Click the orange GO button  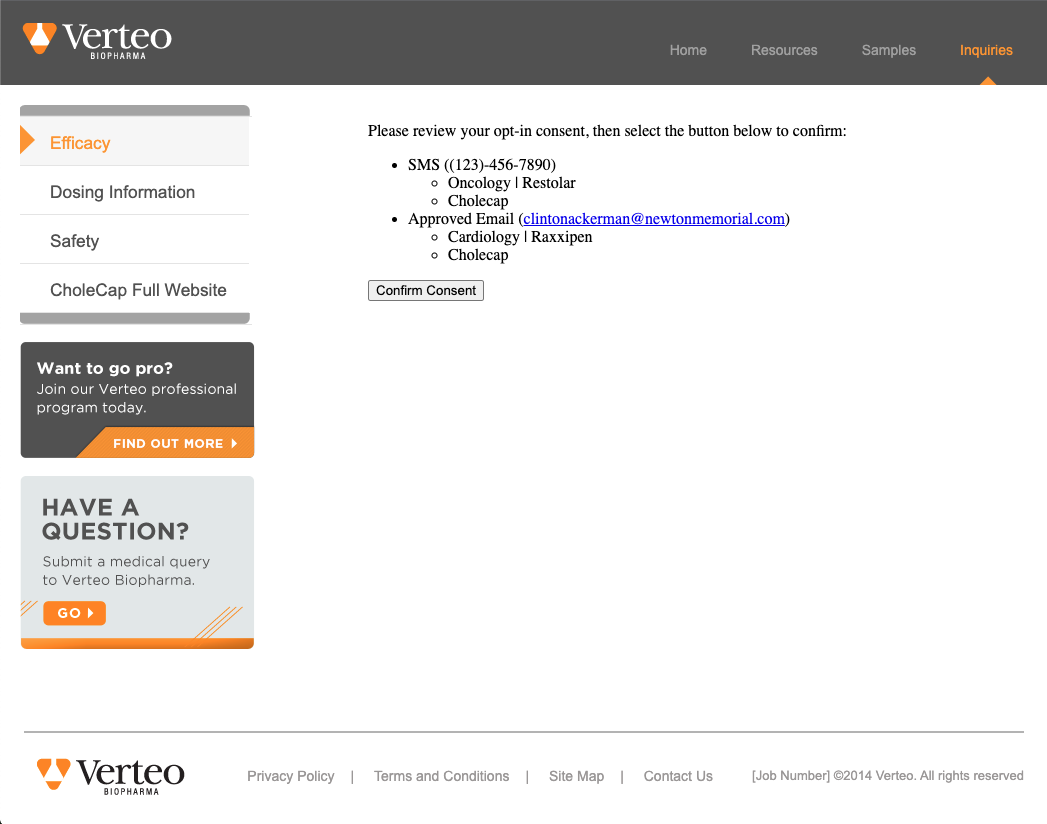[74, 613]
